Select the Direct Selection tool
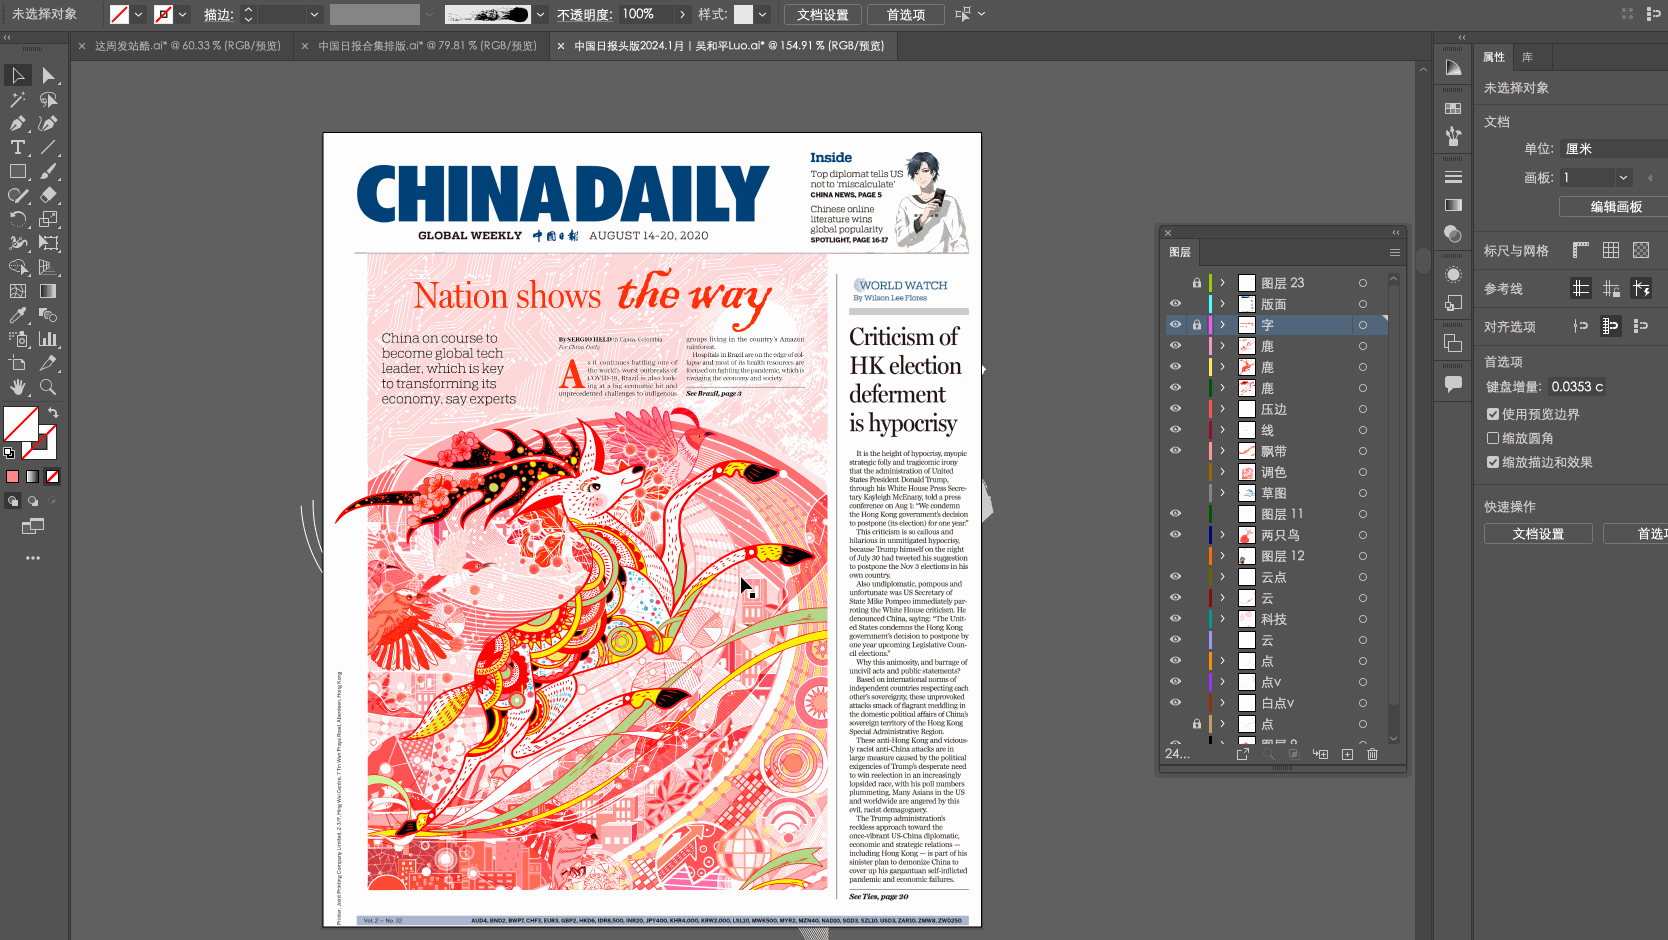1668x940 pixels. pyautogui.click(x=48, y=76)
